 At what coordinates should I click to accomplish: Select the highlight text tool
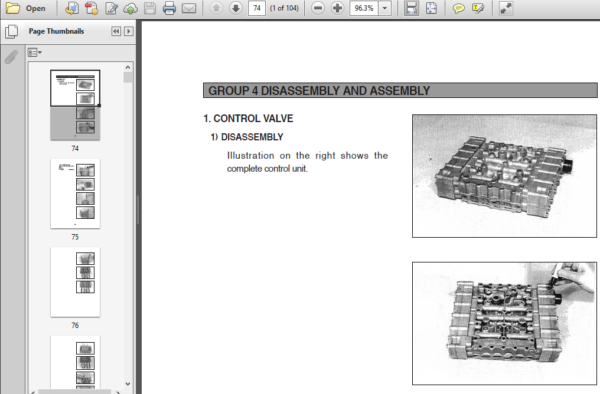(x=478, y=8)
